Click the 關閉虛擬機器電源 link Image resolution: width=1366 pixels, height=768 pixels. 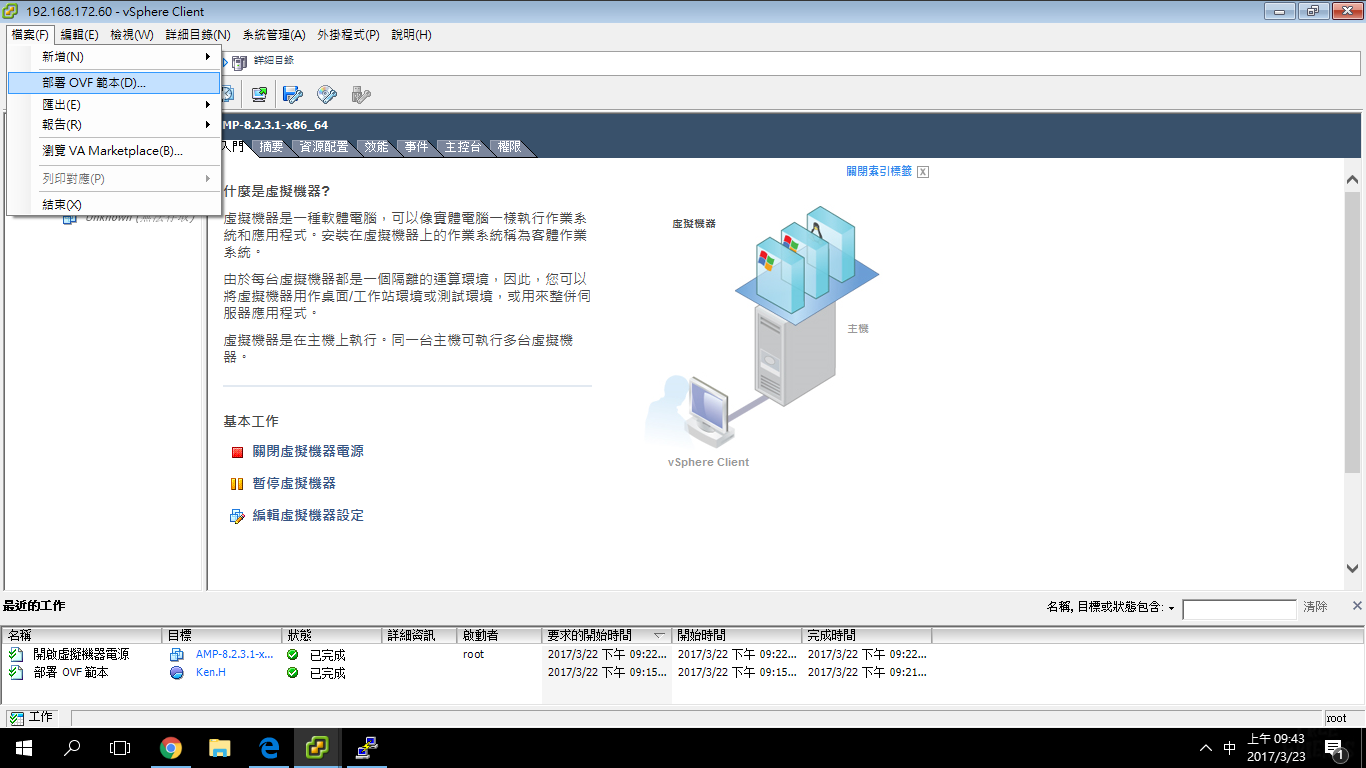coord(308,452)
